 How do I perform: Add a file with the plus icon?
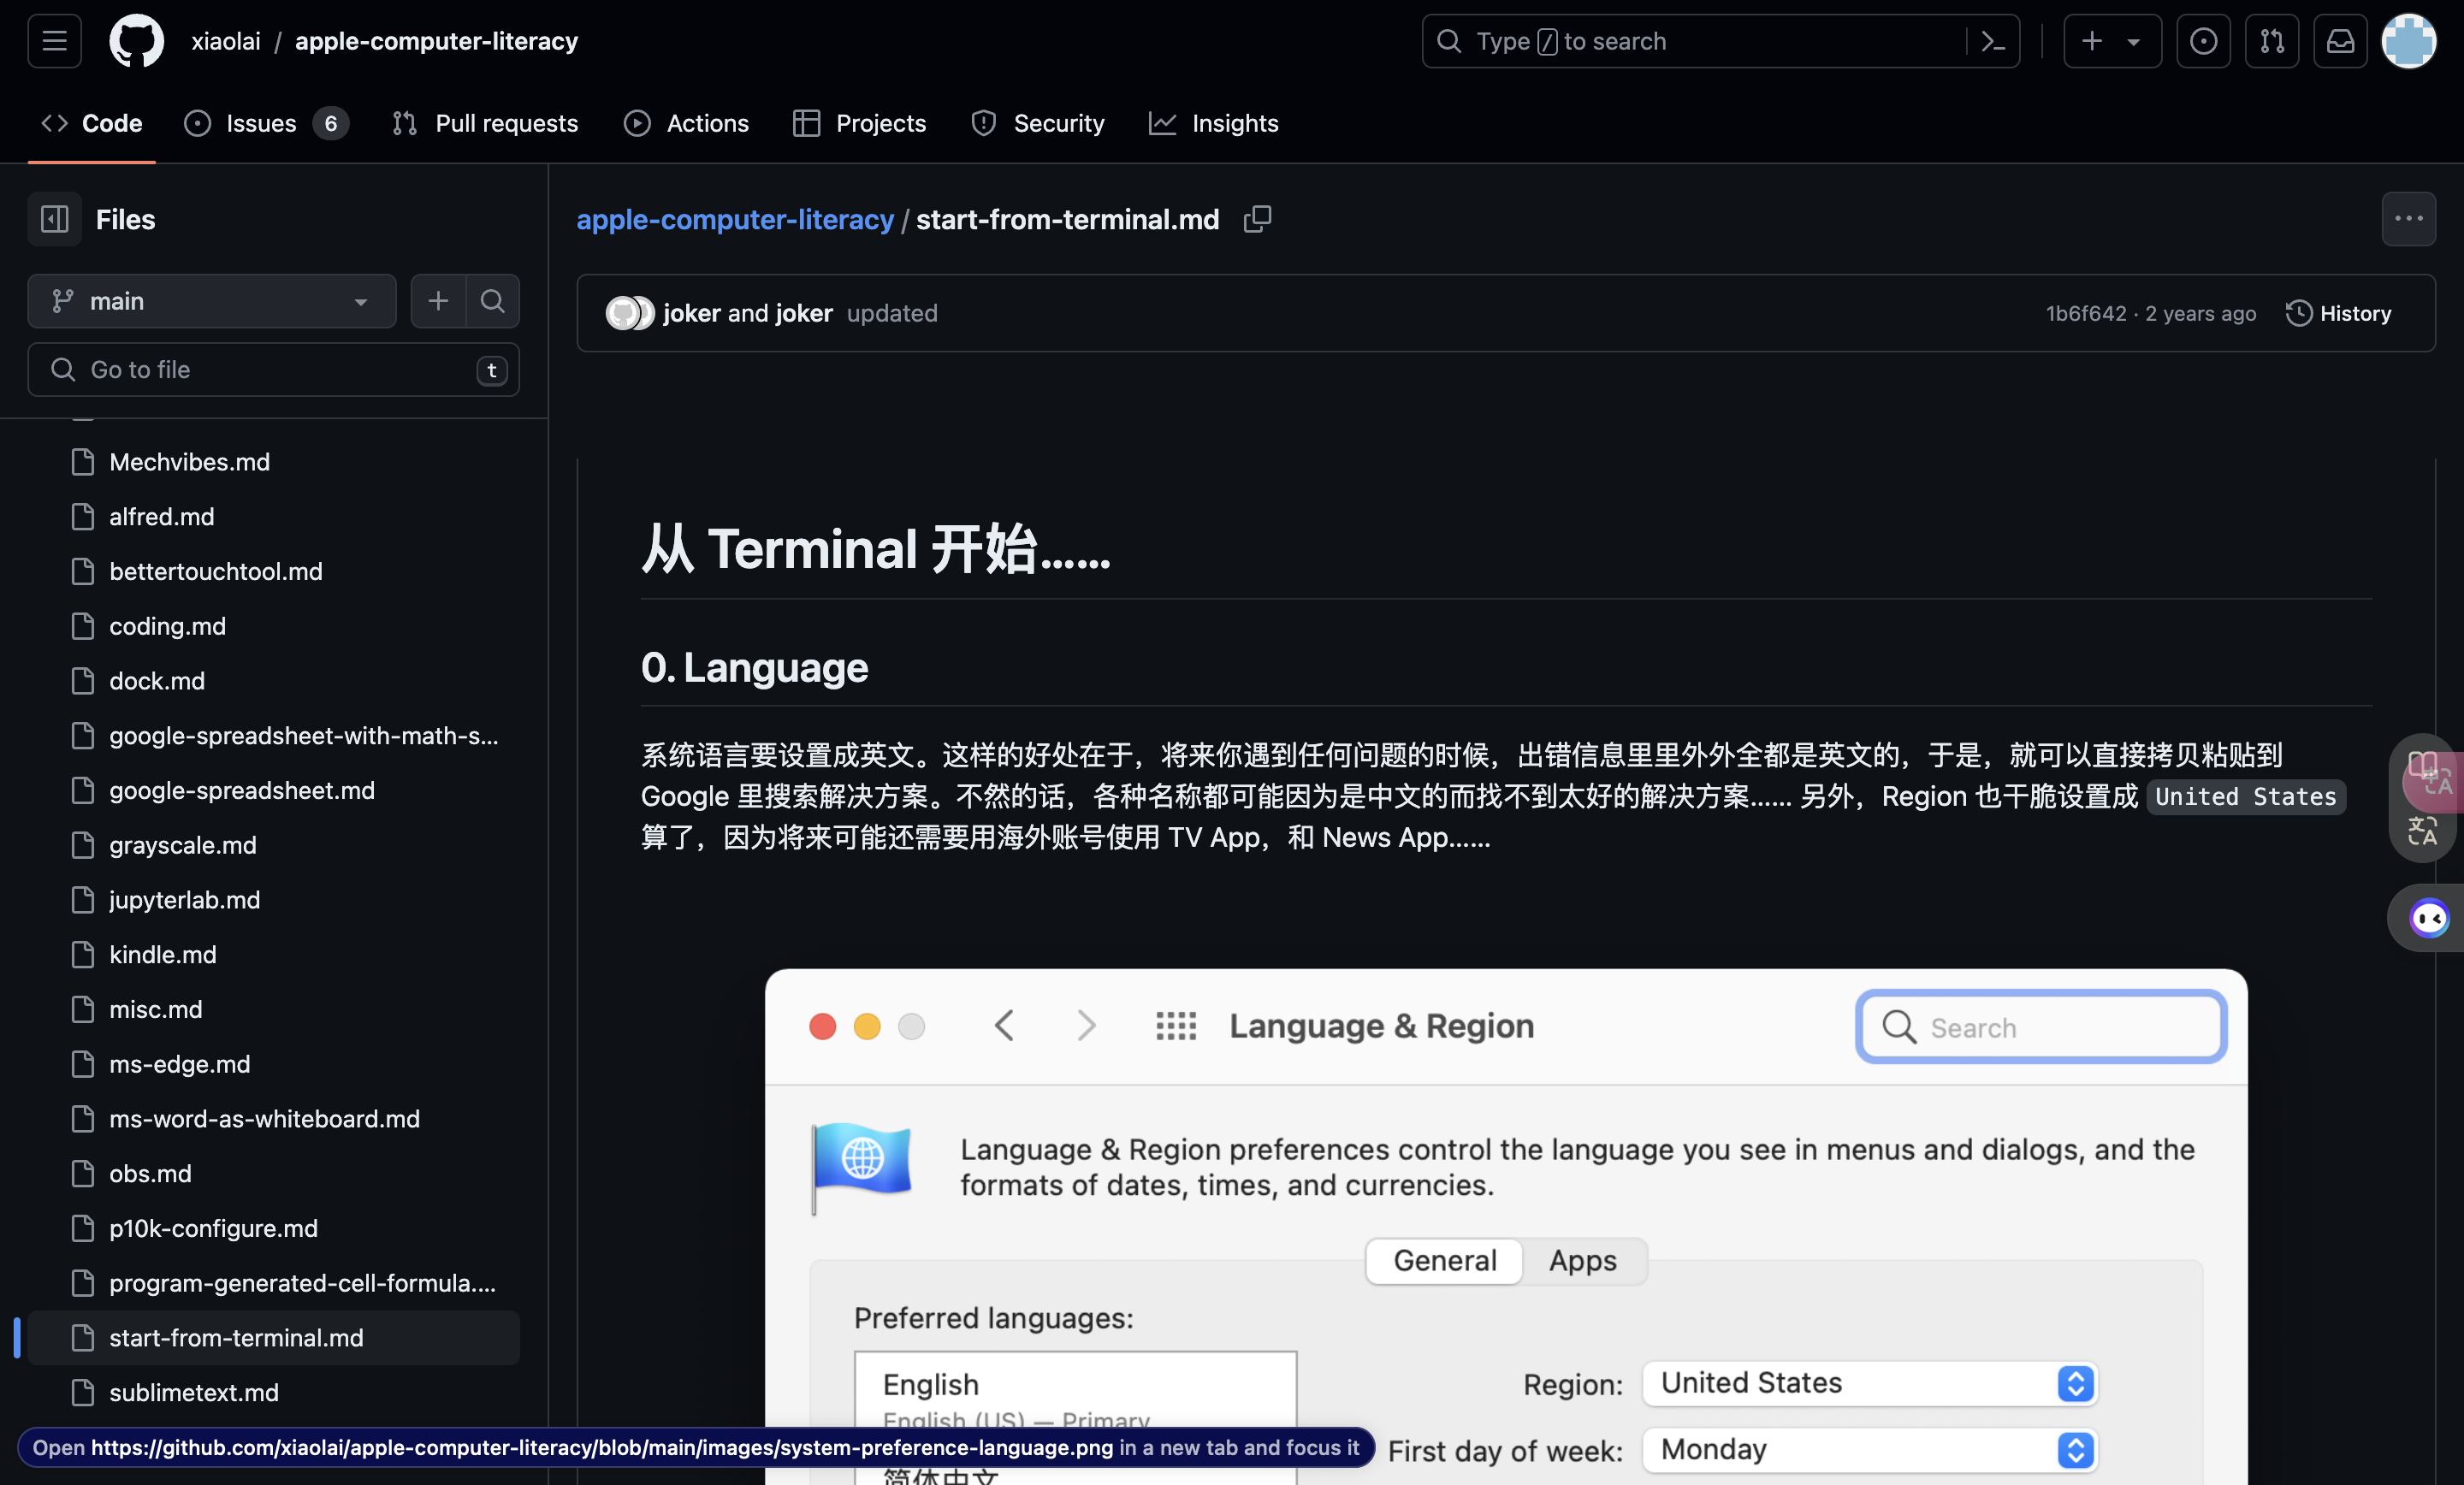438,301
